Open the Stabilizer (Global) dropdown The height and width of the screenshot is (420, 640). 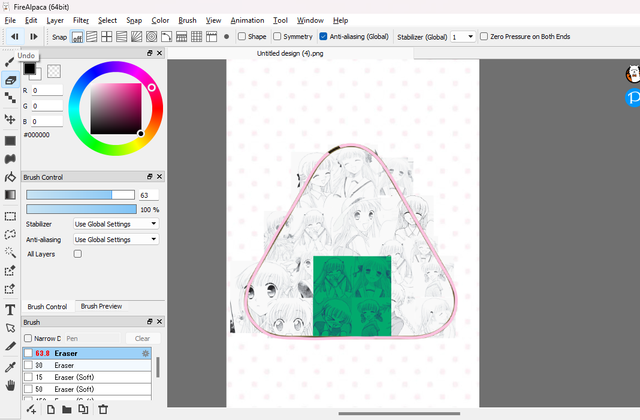click(x=463, y=37)
